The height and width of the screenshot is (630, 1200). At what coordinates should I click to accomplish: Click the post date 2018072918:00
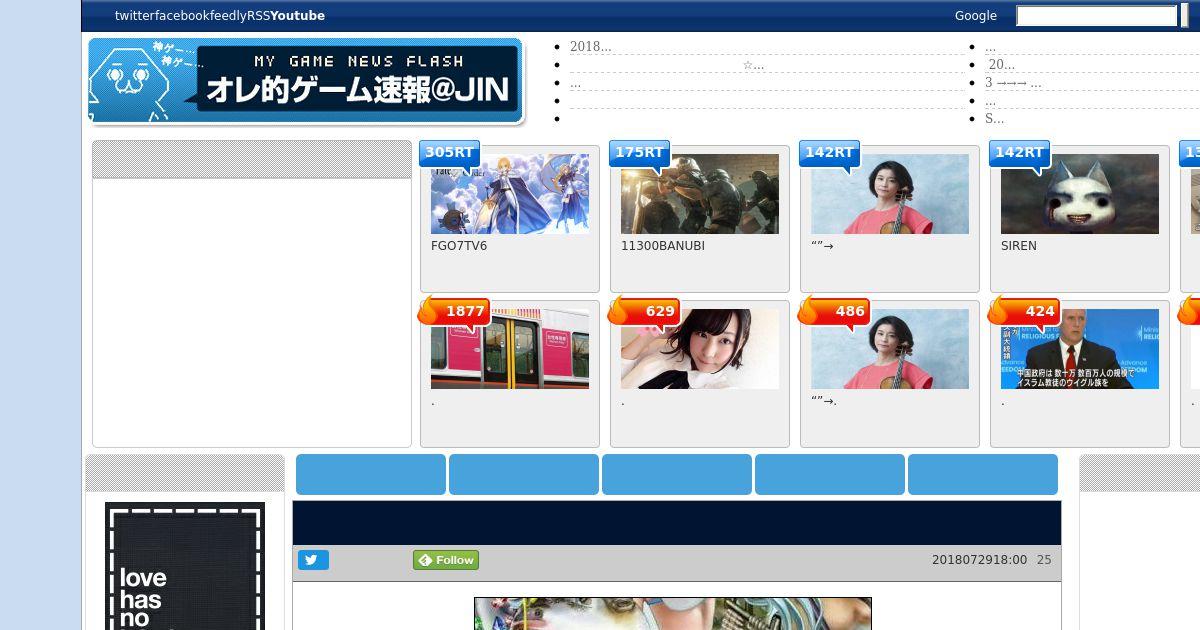click(979, 560)
